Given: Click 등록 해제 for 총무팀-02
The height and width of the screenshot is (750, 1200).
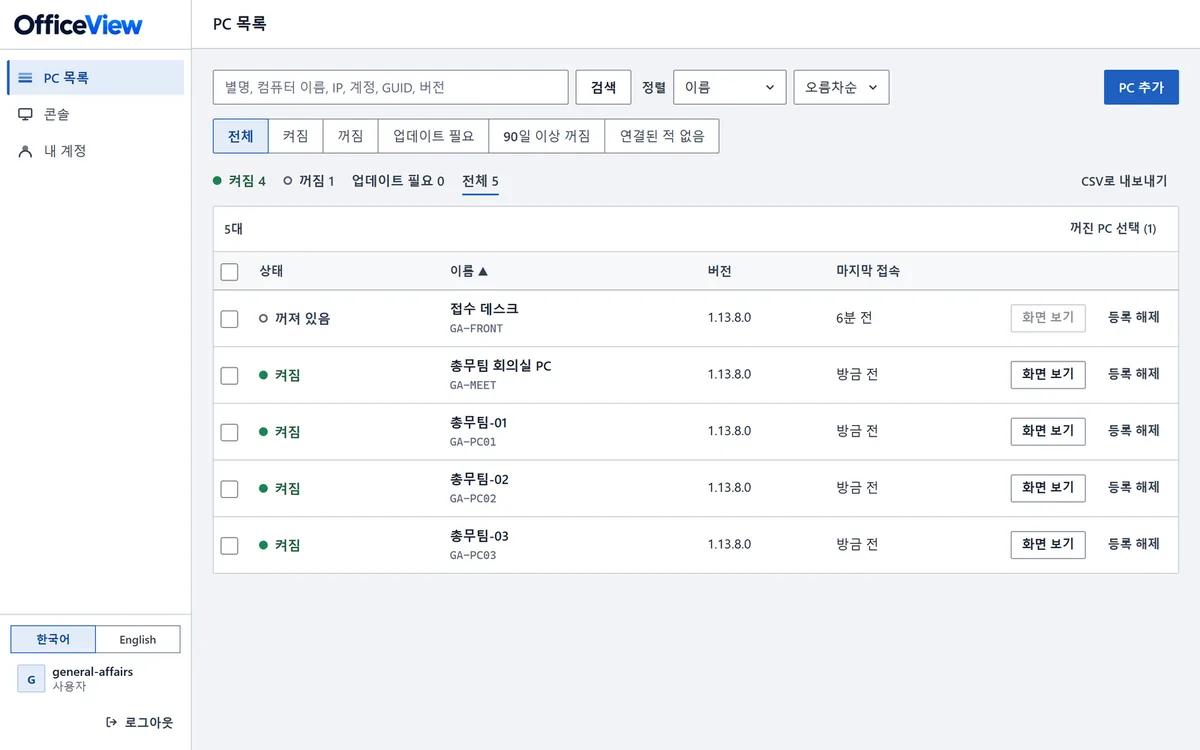Looking at the screenshot, I should [x=1134, y=488].
